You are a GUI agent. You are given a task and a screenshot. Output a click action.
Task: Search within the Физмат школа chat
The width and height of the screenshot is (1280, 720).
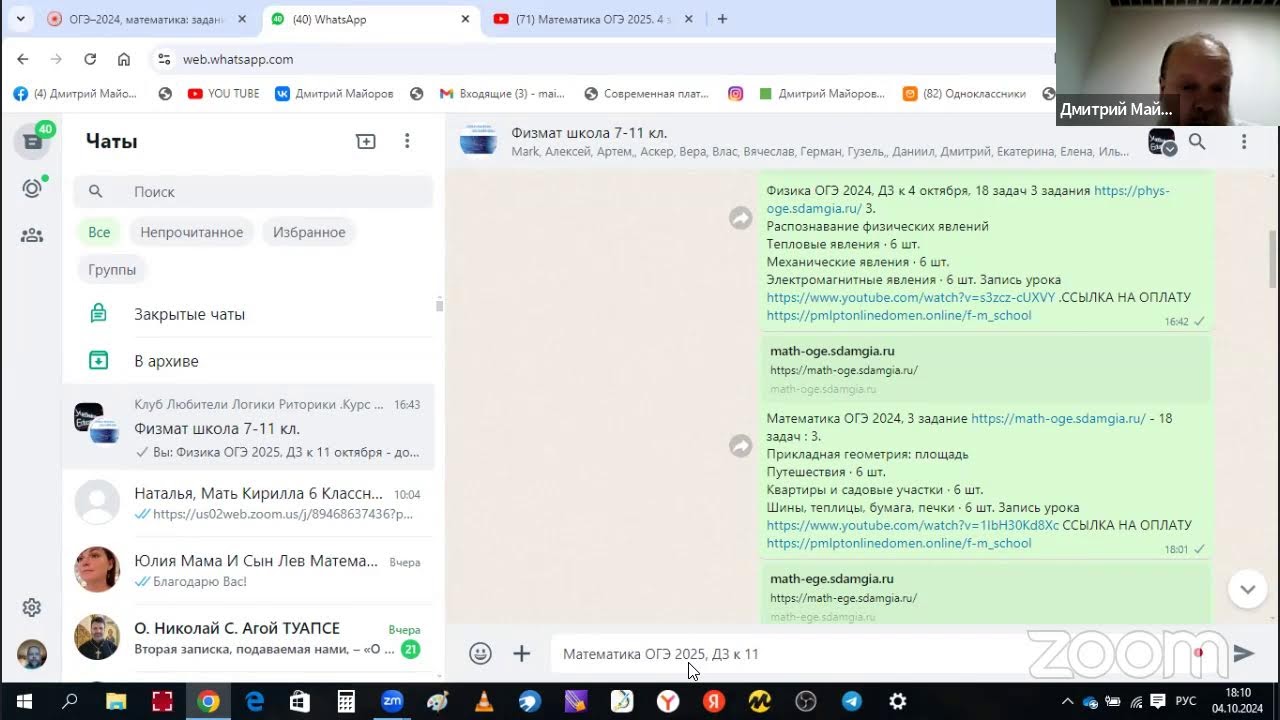coord(1197,142)
